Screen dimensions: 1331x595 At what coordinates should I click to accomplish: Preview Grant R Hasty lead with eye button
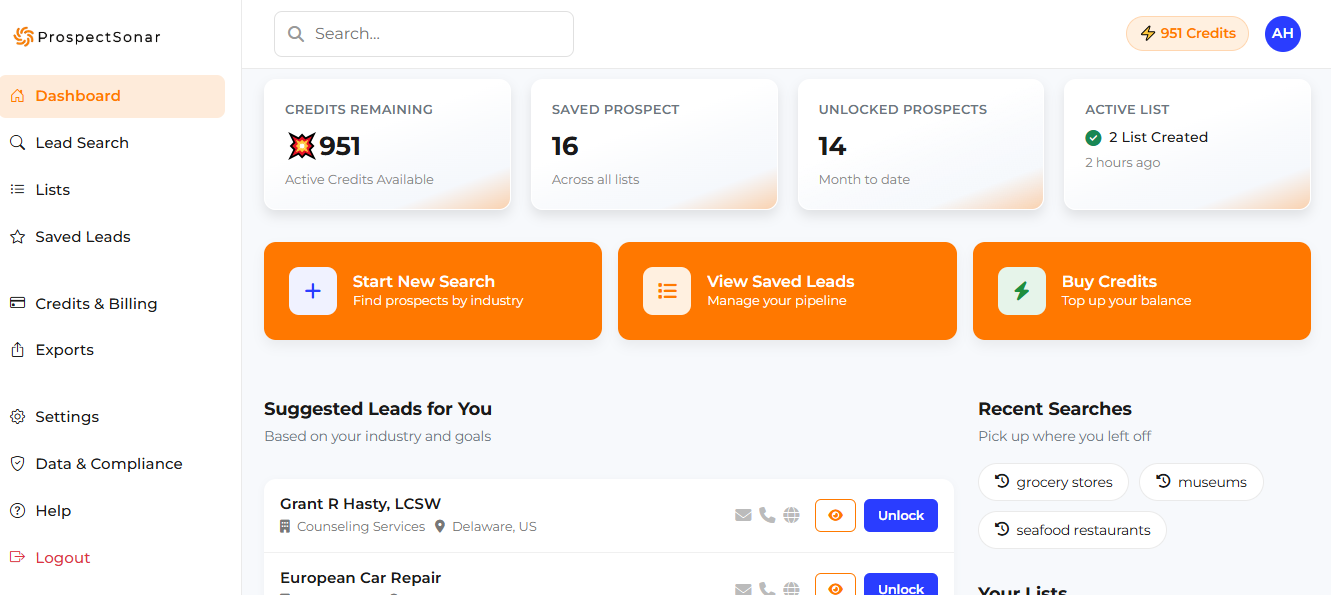(x=835, y=515)
